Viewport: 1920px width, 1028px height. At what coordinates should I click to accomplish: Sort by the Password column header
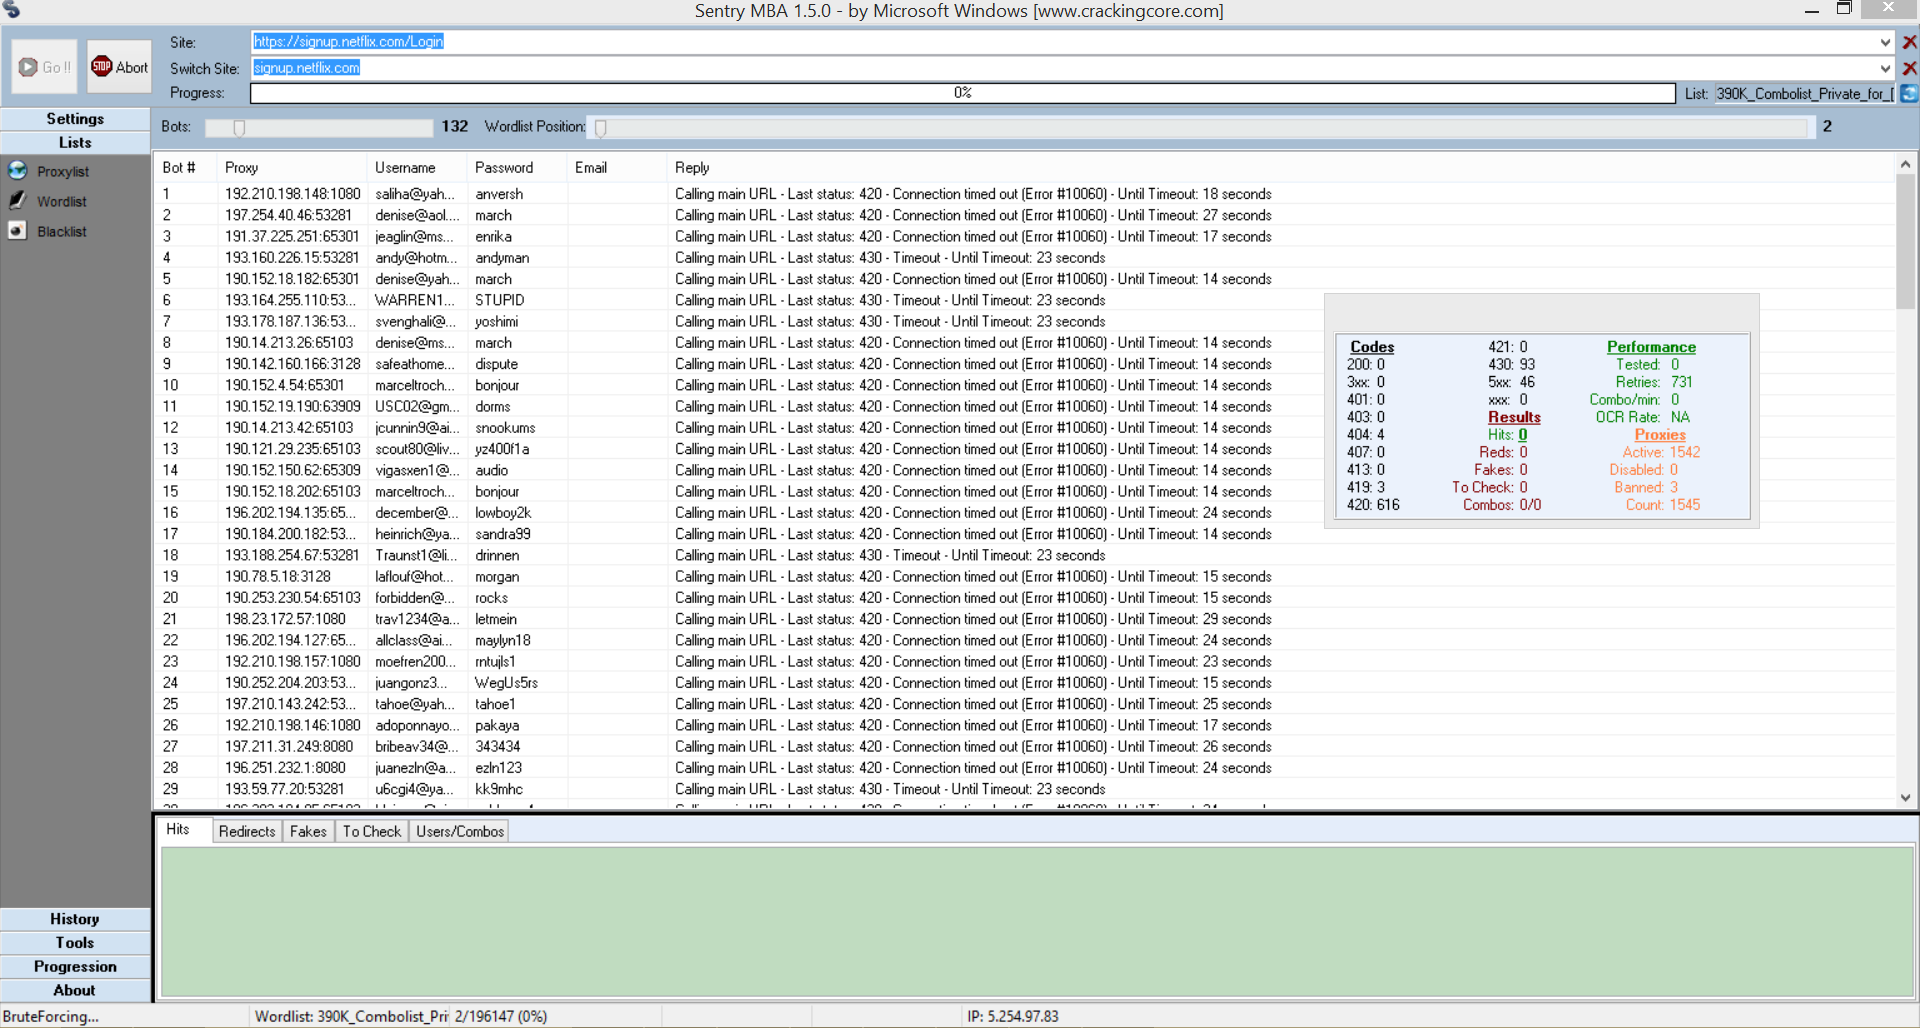click(517, 168)
